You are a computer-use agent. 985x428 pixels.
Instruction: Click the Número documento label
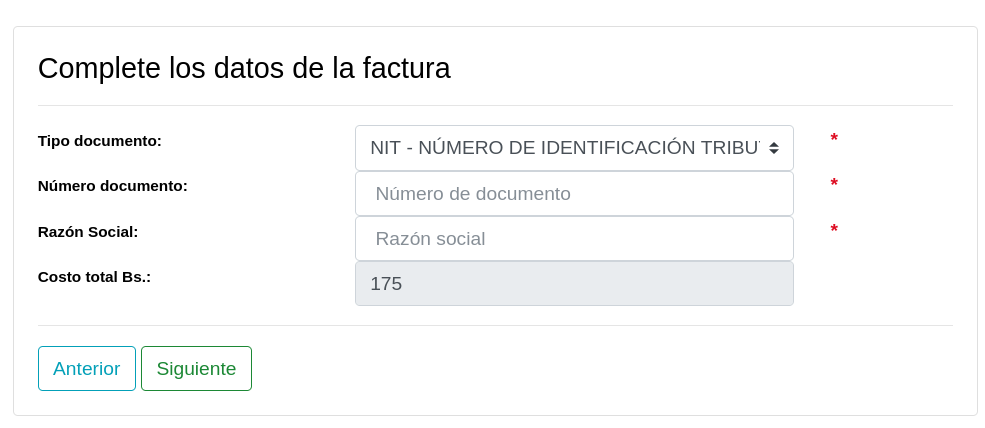(113, 186)
